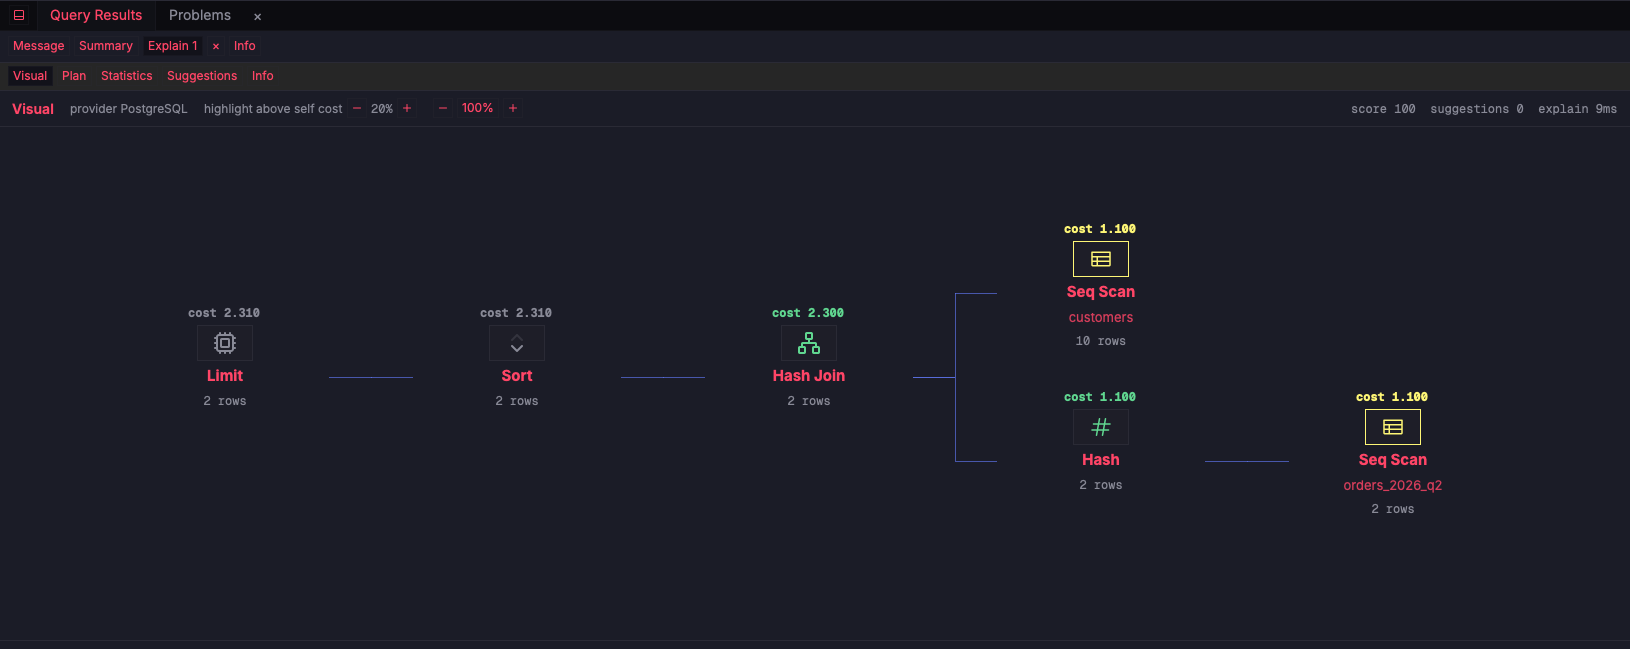Click the Hash node hash-mark icon
Viewport: 1630px width, 649px height.
1101,427
